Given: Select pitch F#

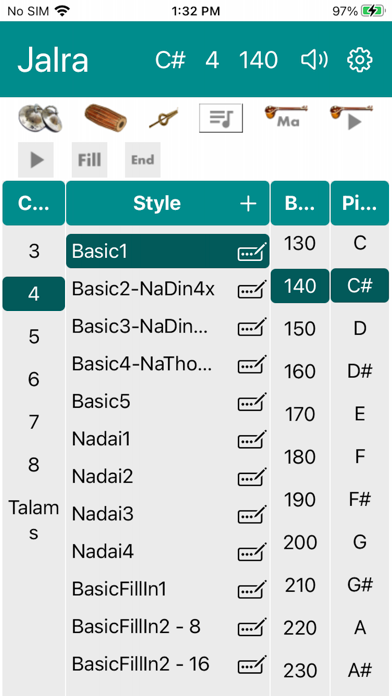Looking at the screenshot, I should (x=360, y=499).
